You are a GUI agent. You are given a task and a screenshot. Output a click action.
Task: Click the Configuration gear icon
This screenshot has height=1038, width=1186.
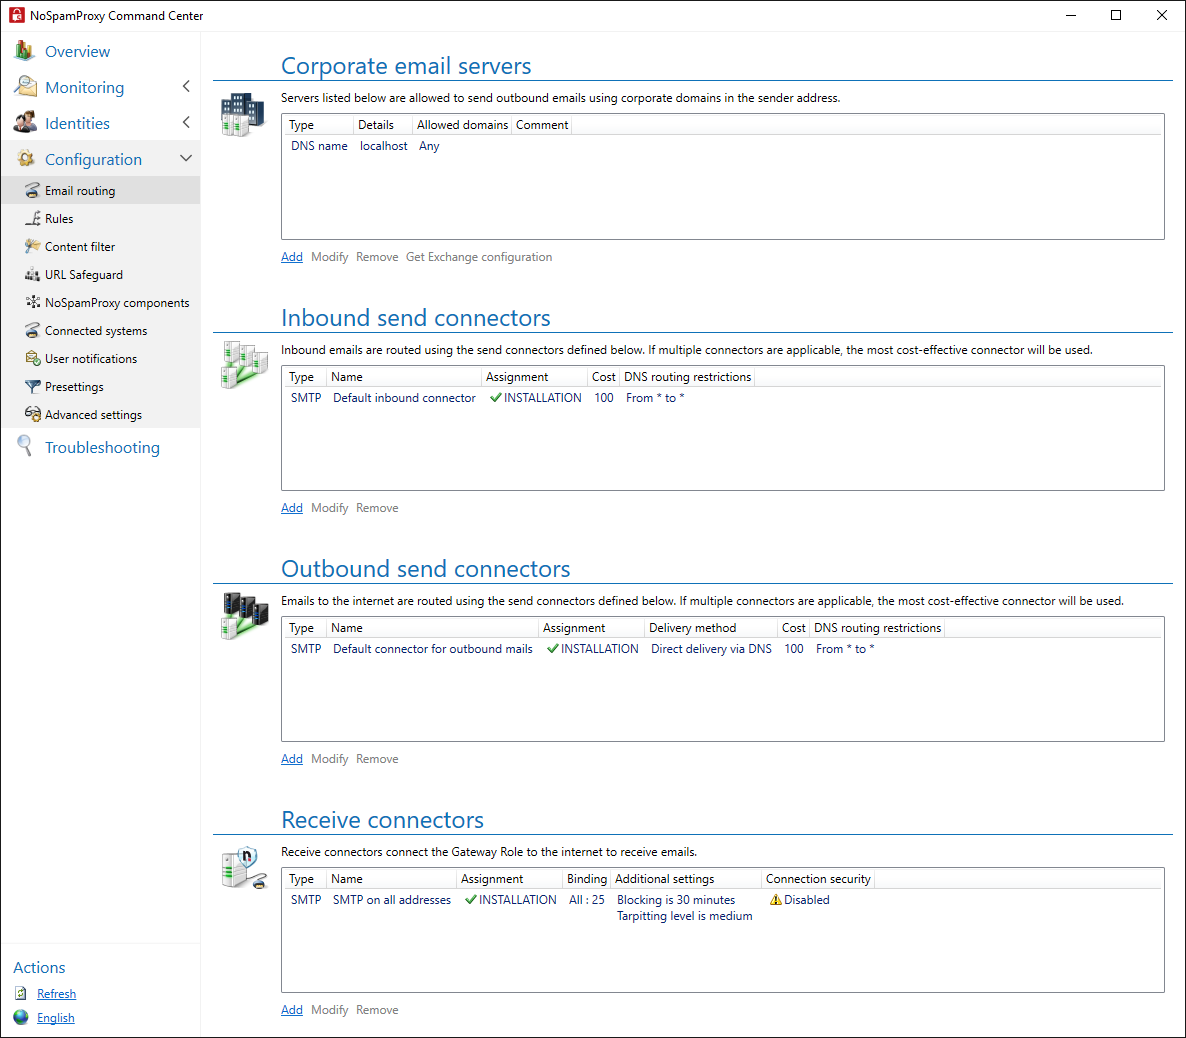26,158
